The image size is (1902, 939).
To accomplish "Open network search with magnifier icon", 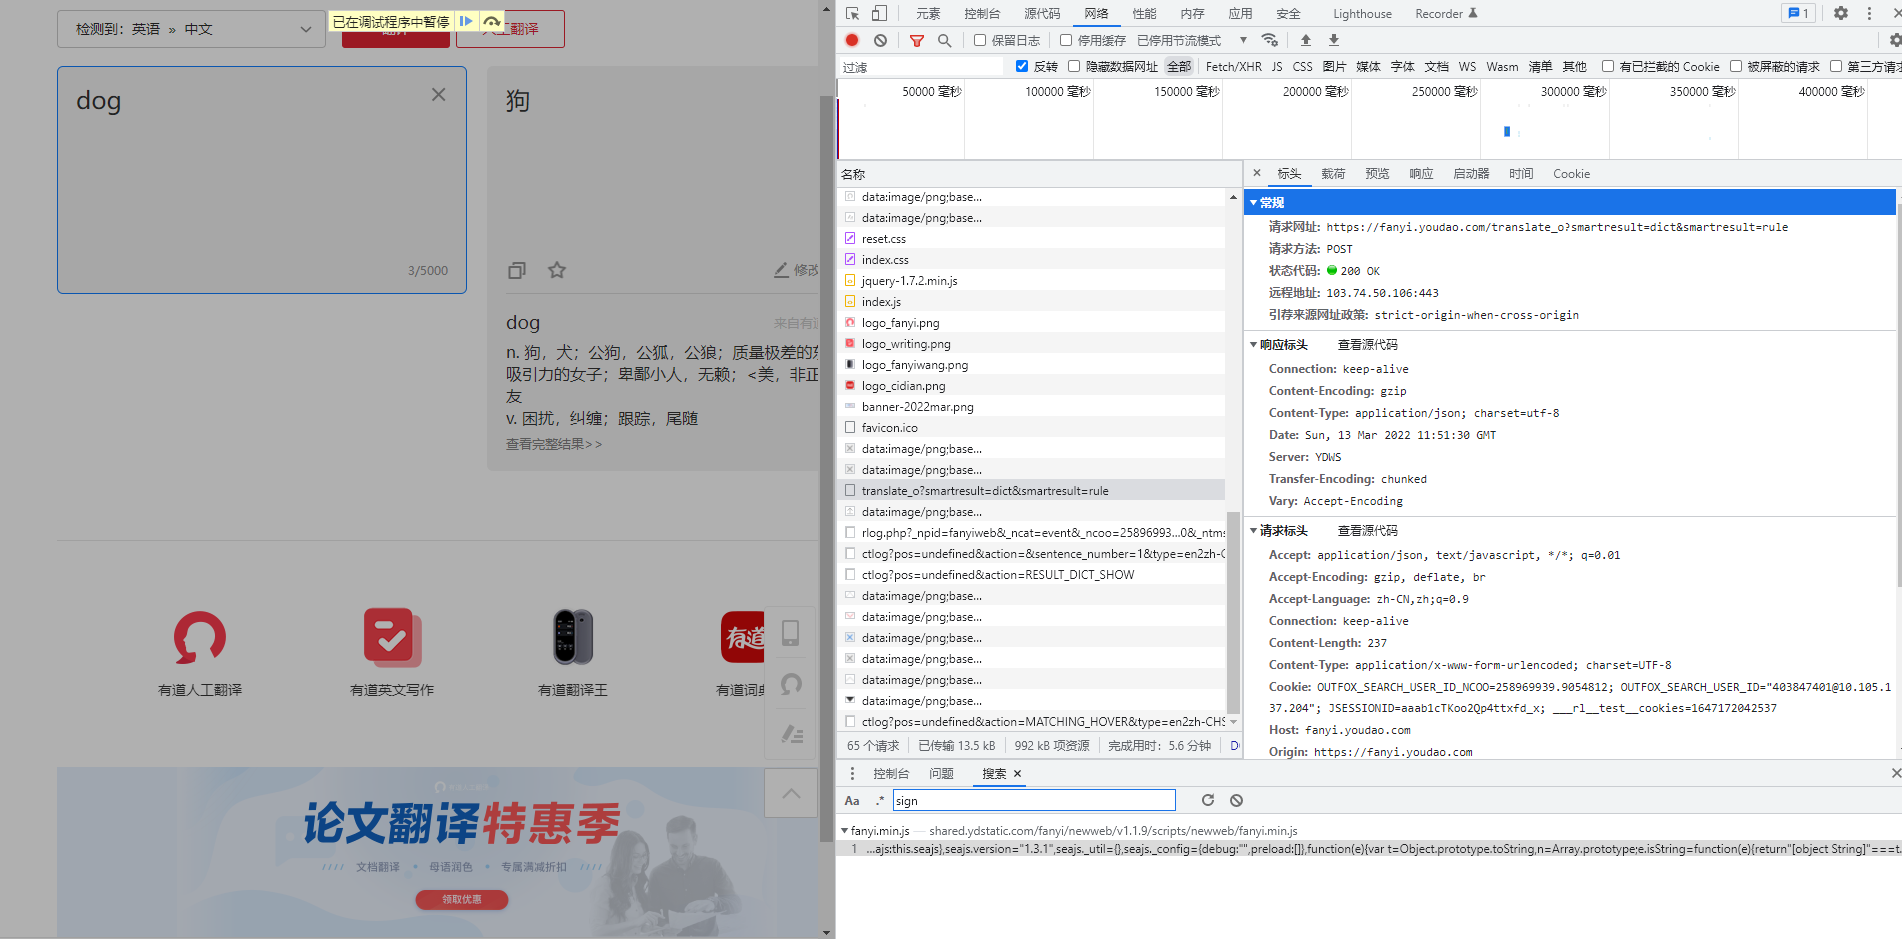I will [944, 40].
